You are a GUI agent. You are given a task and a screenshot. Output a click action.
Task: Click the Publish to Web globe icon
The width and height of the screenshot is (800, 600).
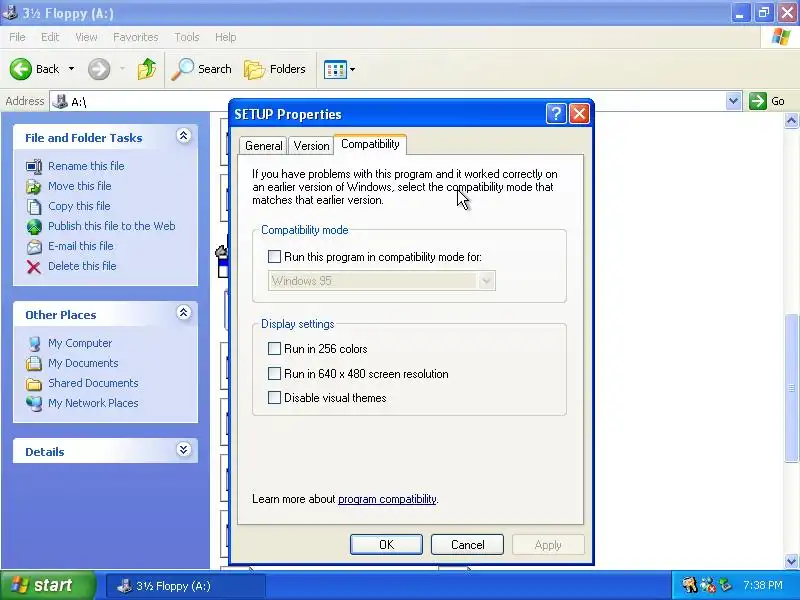34,227
